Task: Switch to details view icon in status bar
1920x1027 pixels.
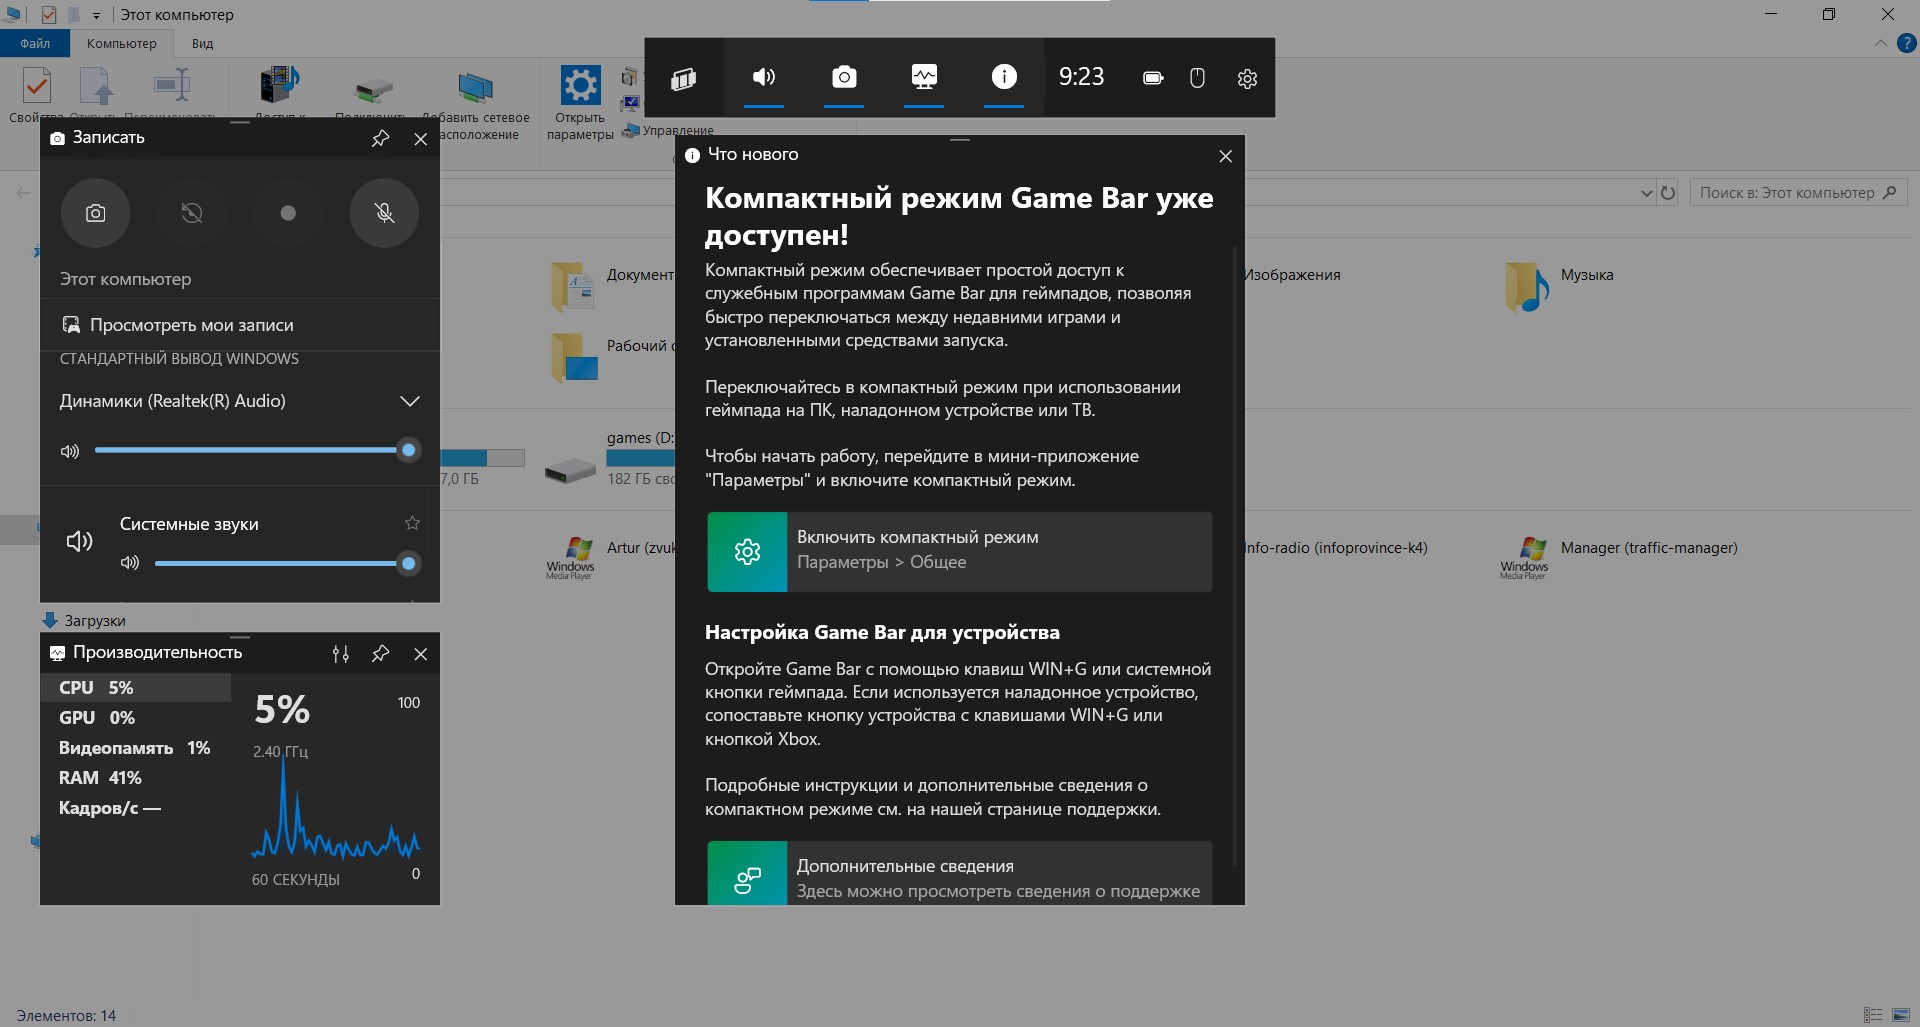Action: 1874,1015
